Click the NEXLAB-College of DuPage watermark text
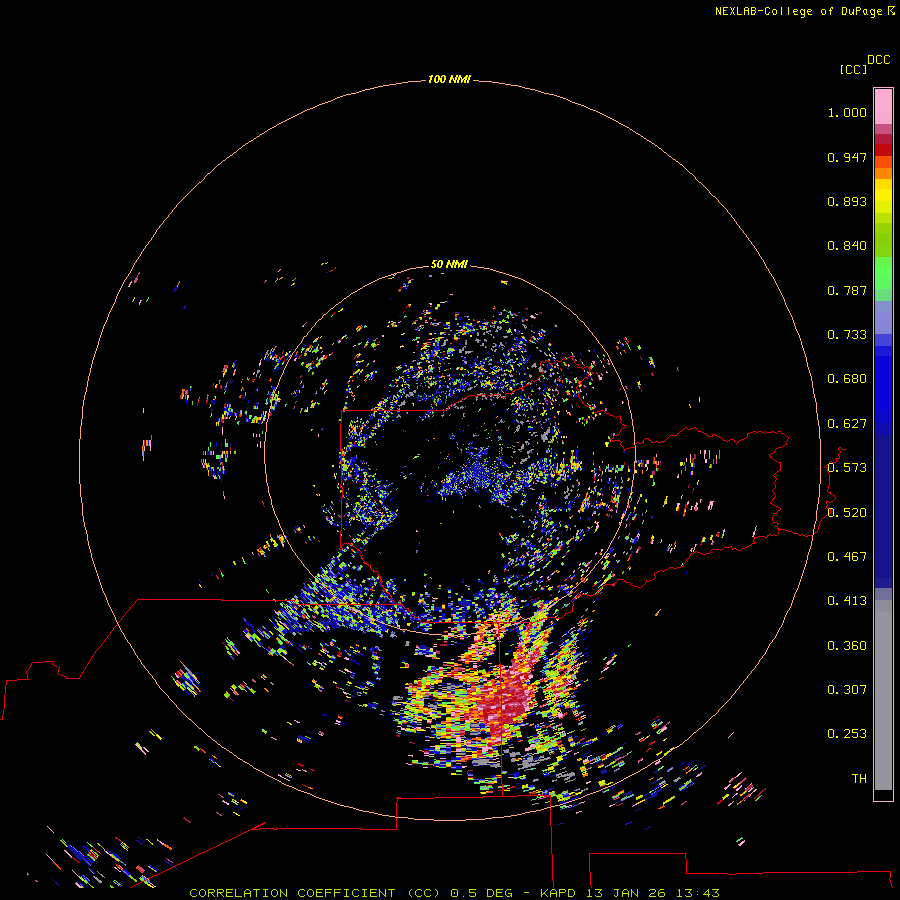The image size is (900, 900). (804, 11)
